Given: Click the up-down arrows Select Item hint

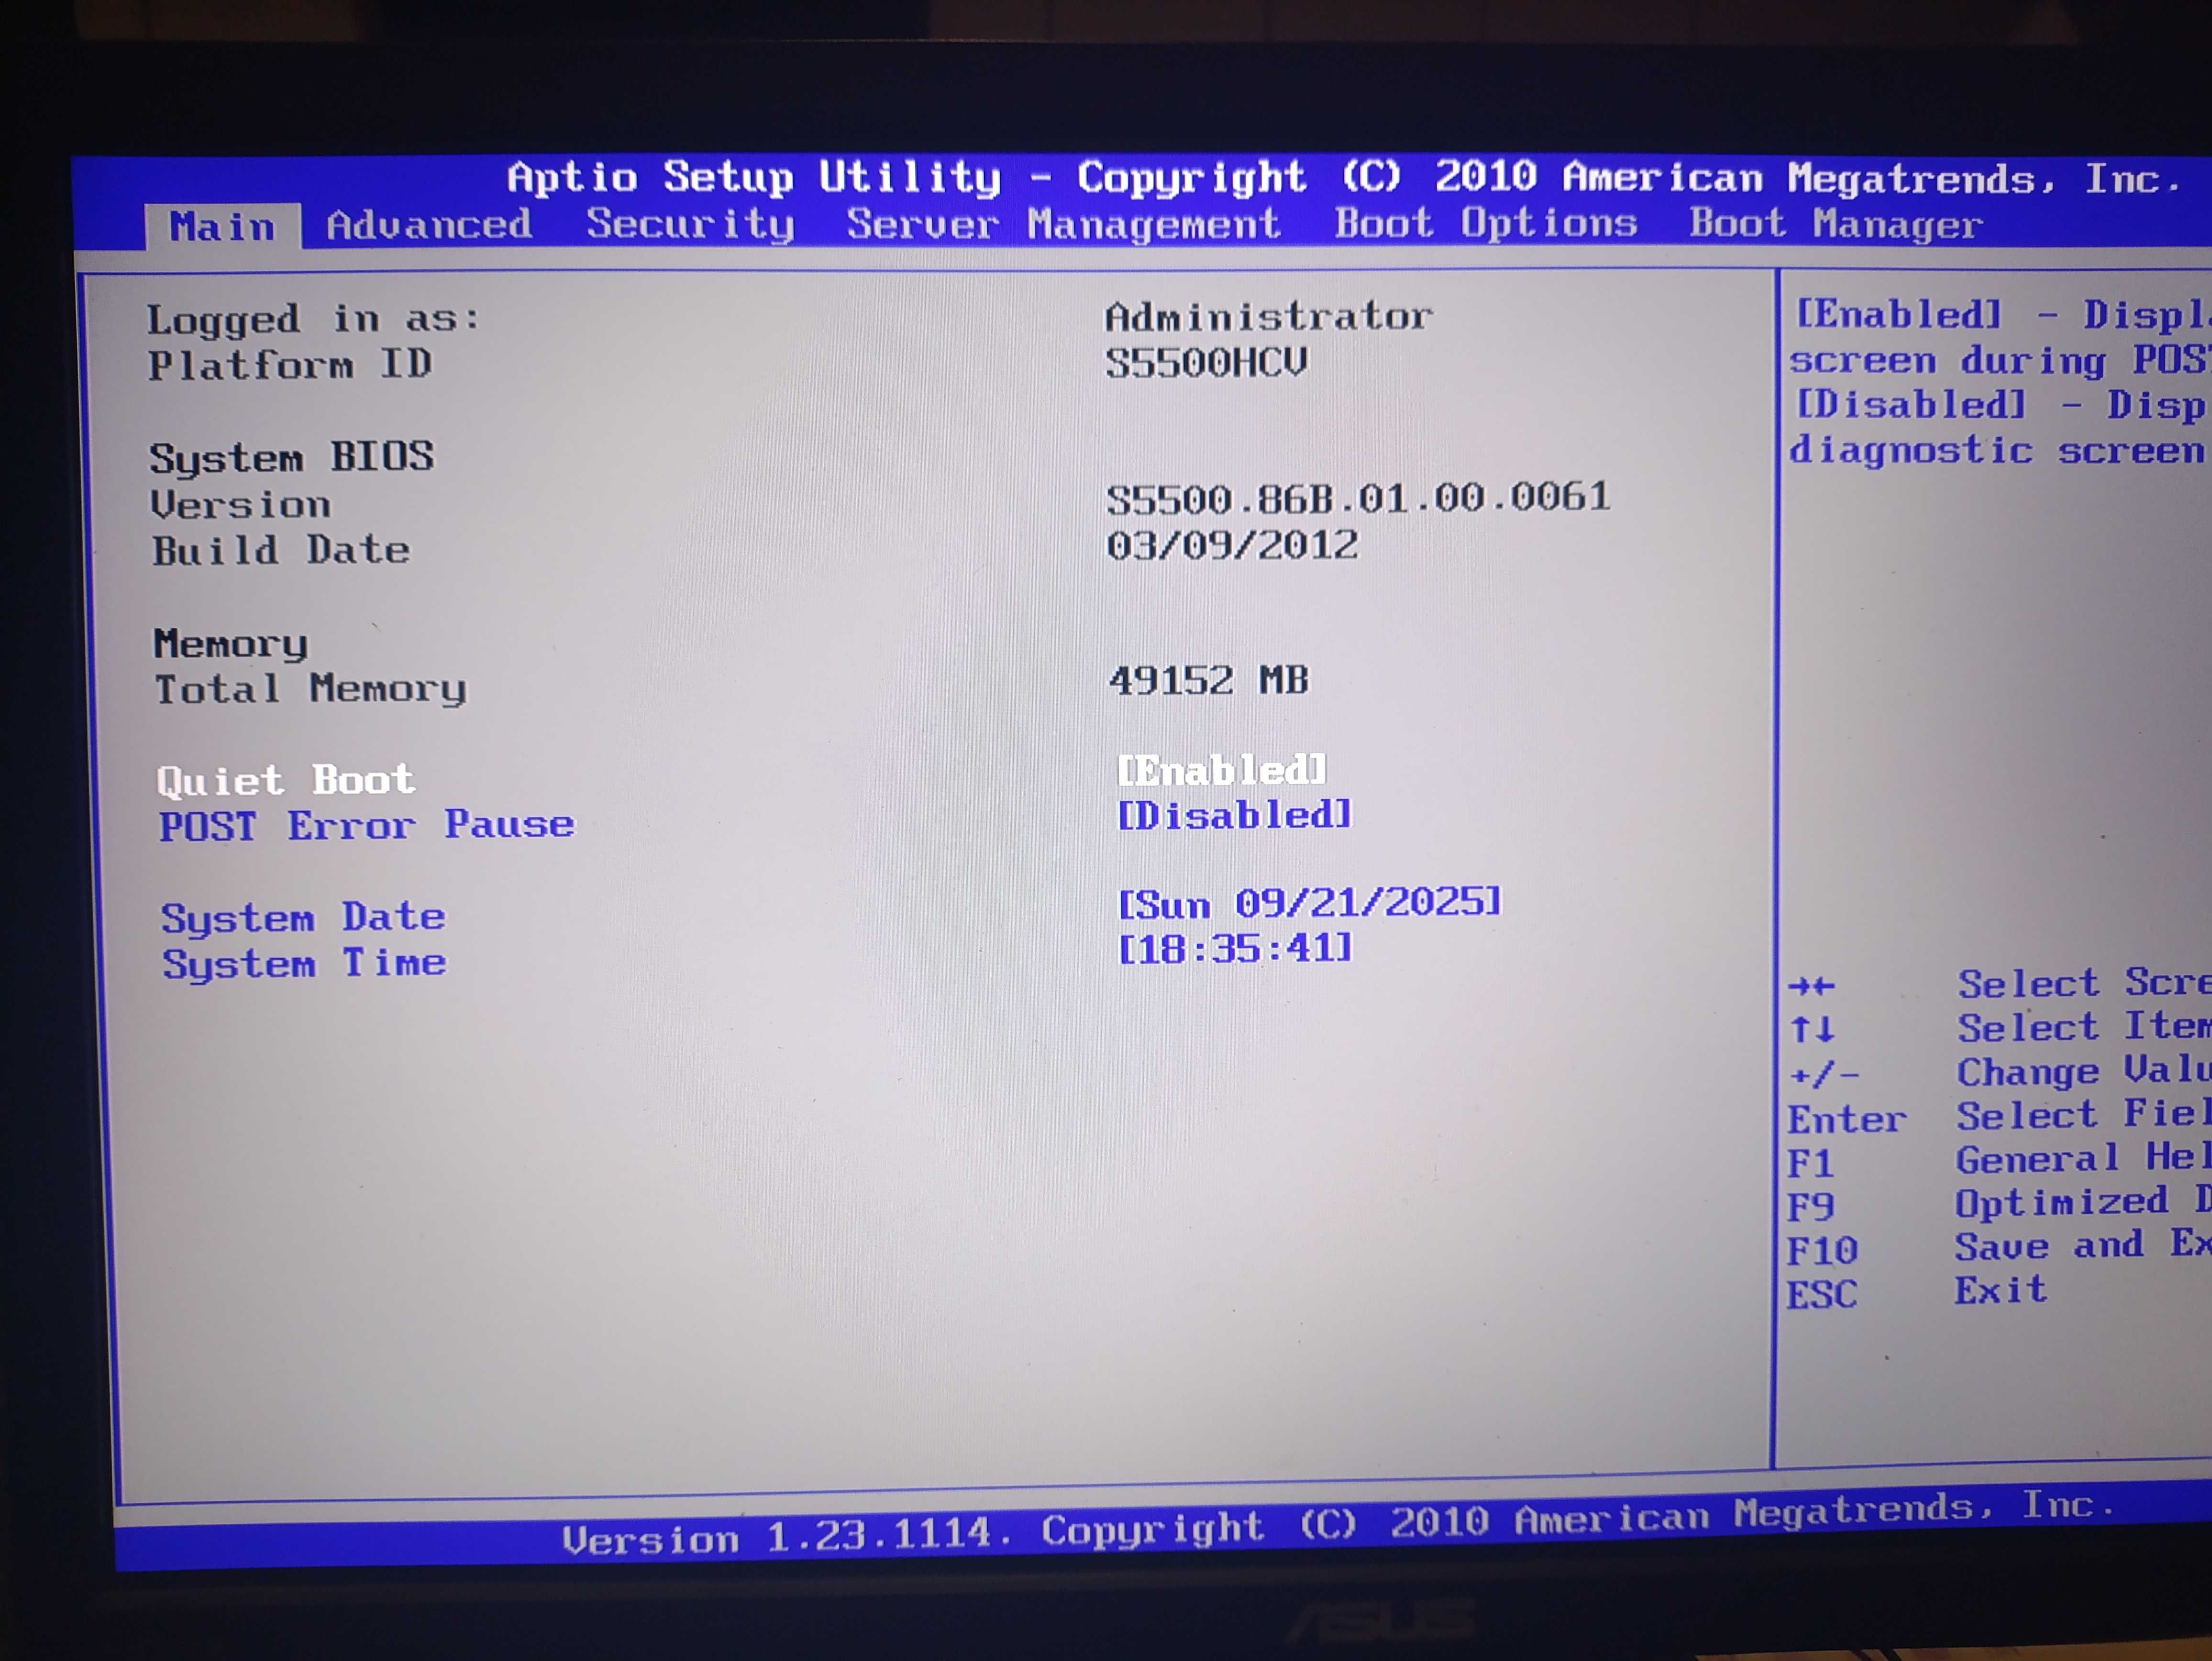Looking at the screenshot, I should click(1999, 1027).
